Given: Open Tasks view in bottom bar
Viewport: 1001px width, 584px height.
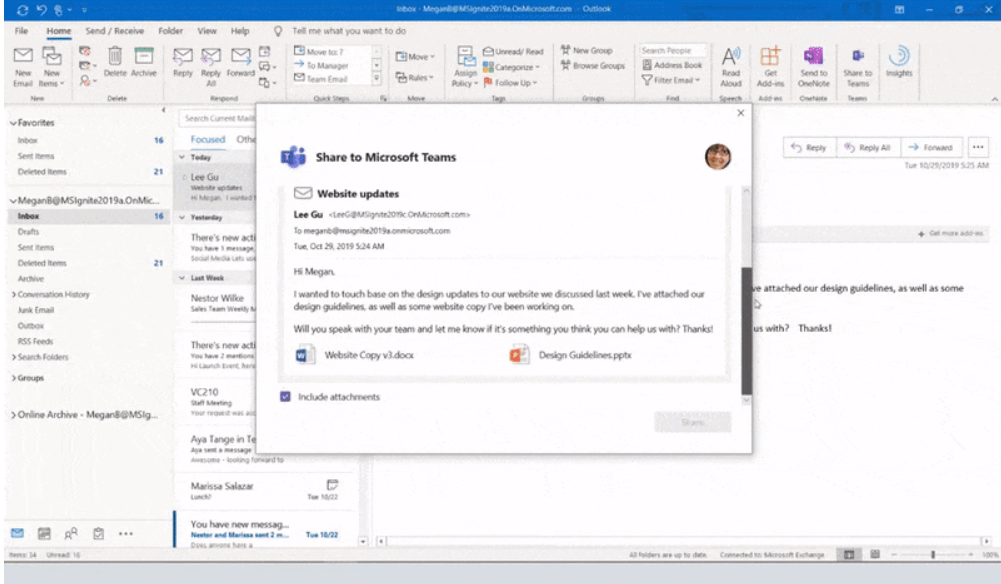Looking at the screenshot, I should (x=98, y=534).
